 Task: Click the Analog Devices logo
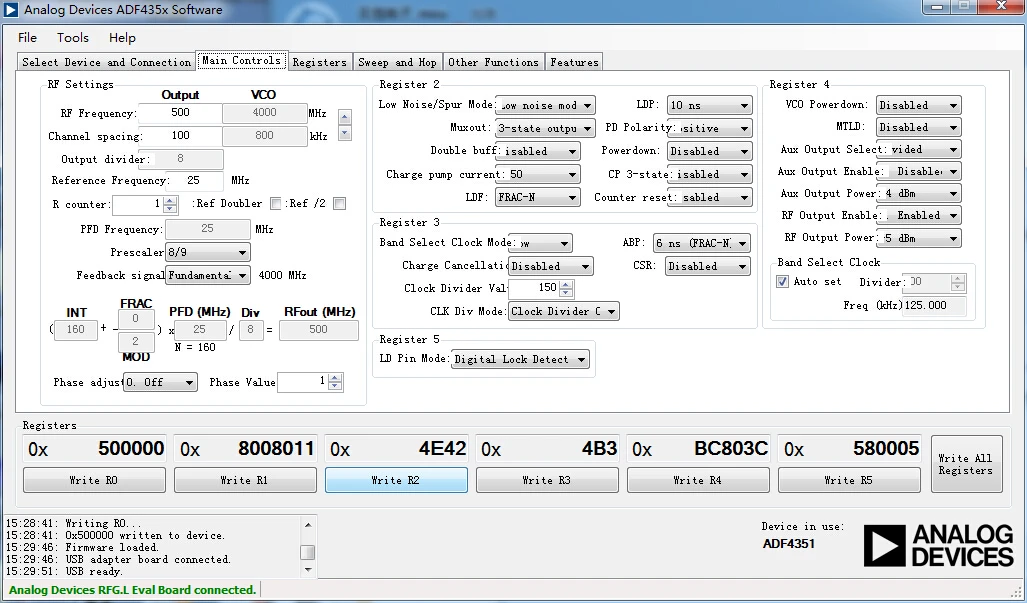[938, 545]
